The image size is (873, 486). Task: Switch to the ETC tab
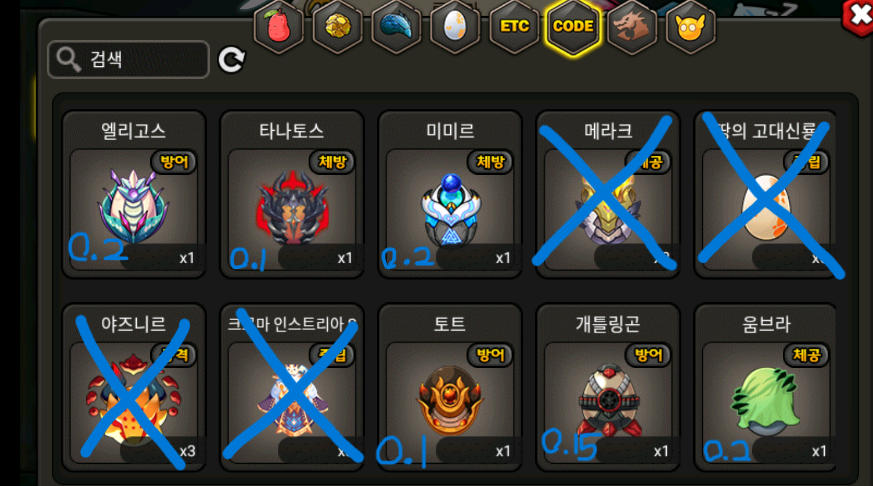pyautogui.click(x=514, y=26)
